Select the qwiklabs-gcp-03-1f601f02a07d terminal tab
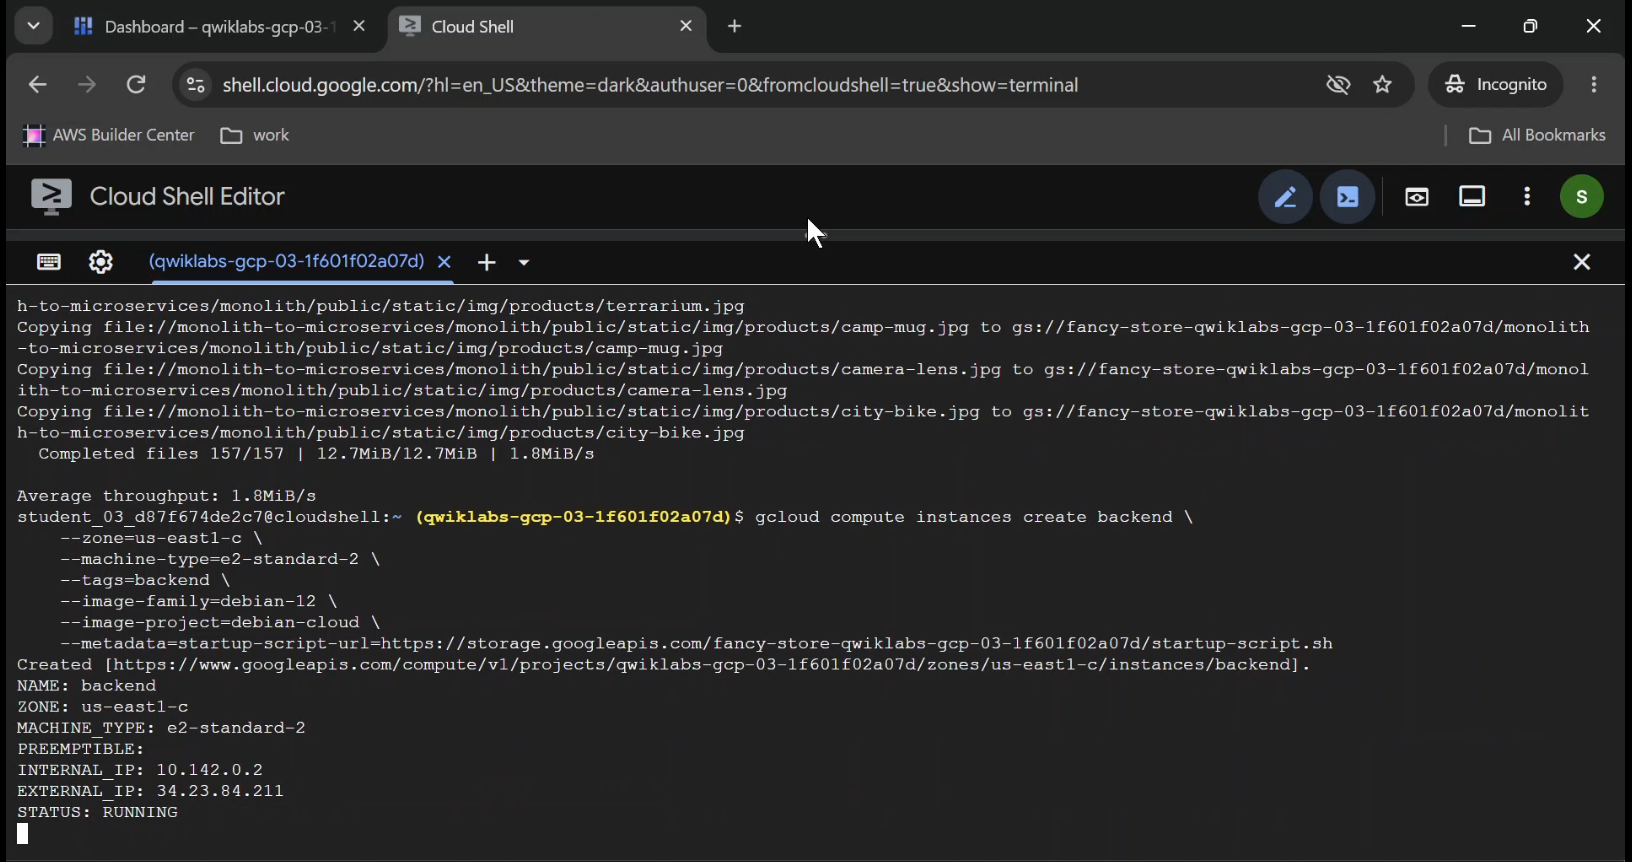This screenshot has width=1632, height=862. click(x=286, y=261)
